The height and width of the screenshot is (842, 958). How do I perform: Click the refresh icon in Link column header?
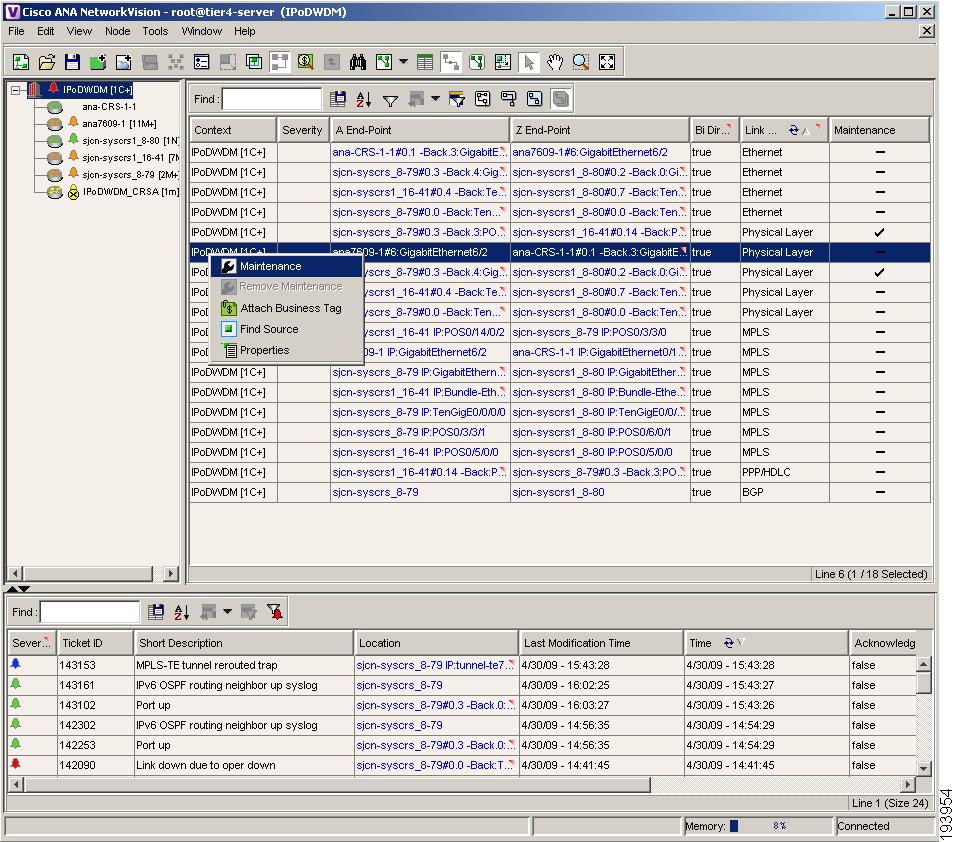click(794, 130)
